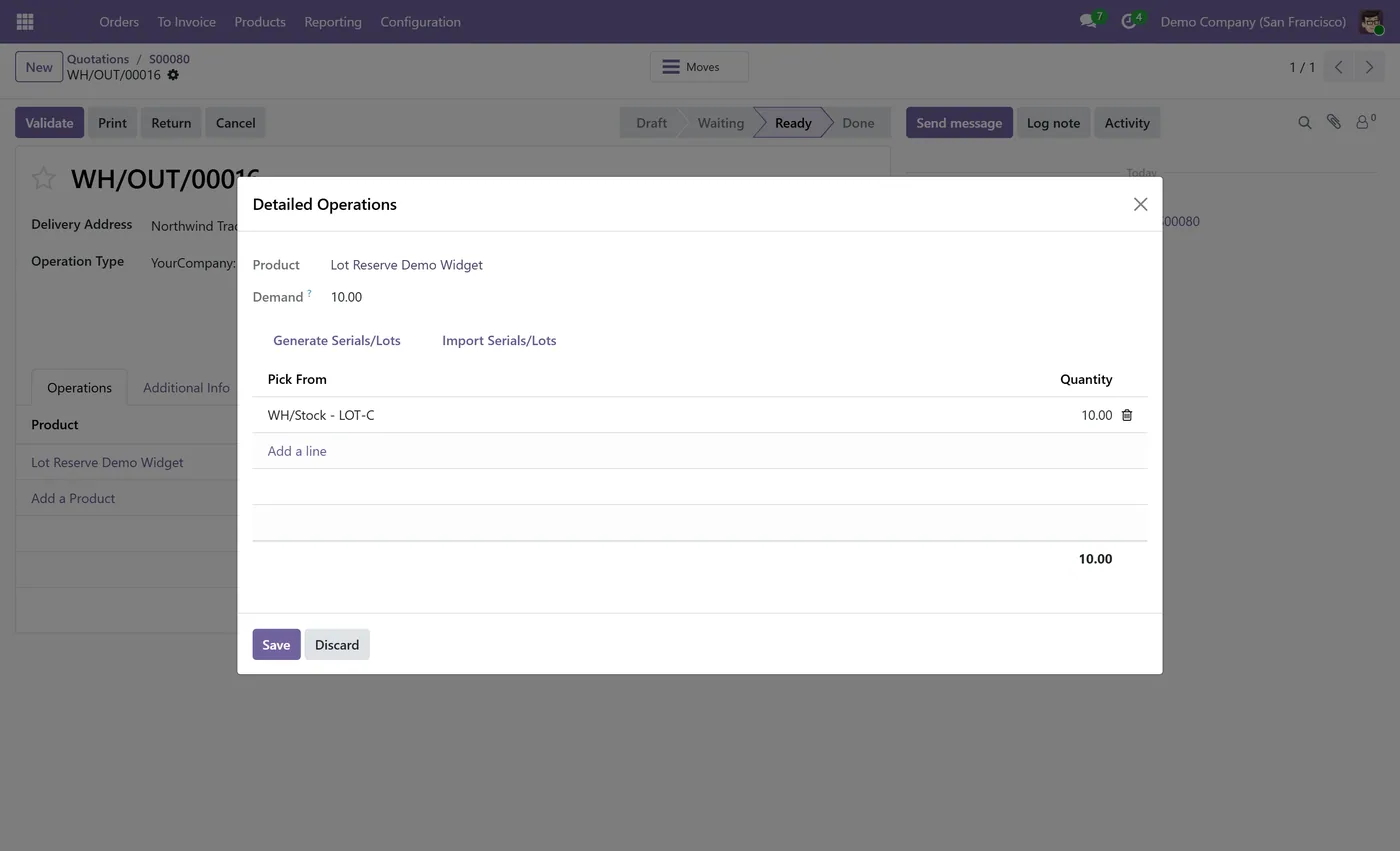Go to previous record arrow
Viewport: 1400px width, 851px height.
1338,67
